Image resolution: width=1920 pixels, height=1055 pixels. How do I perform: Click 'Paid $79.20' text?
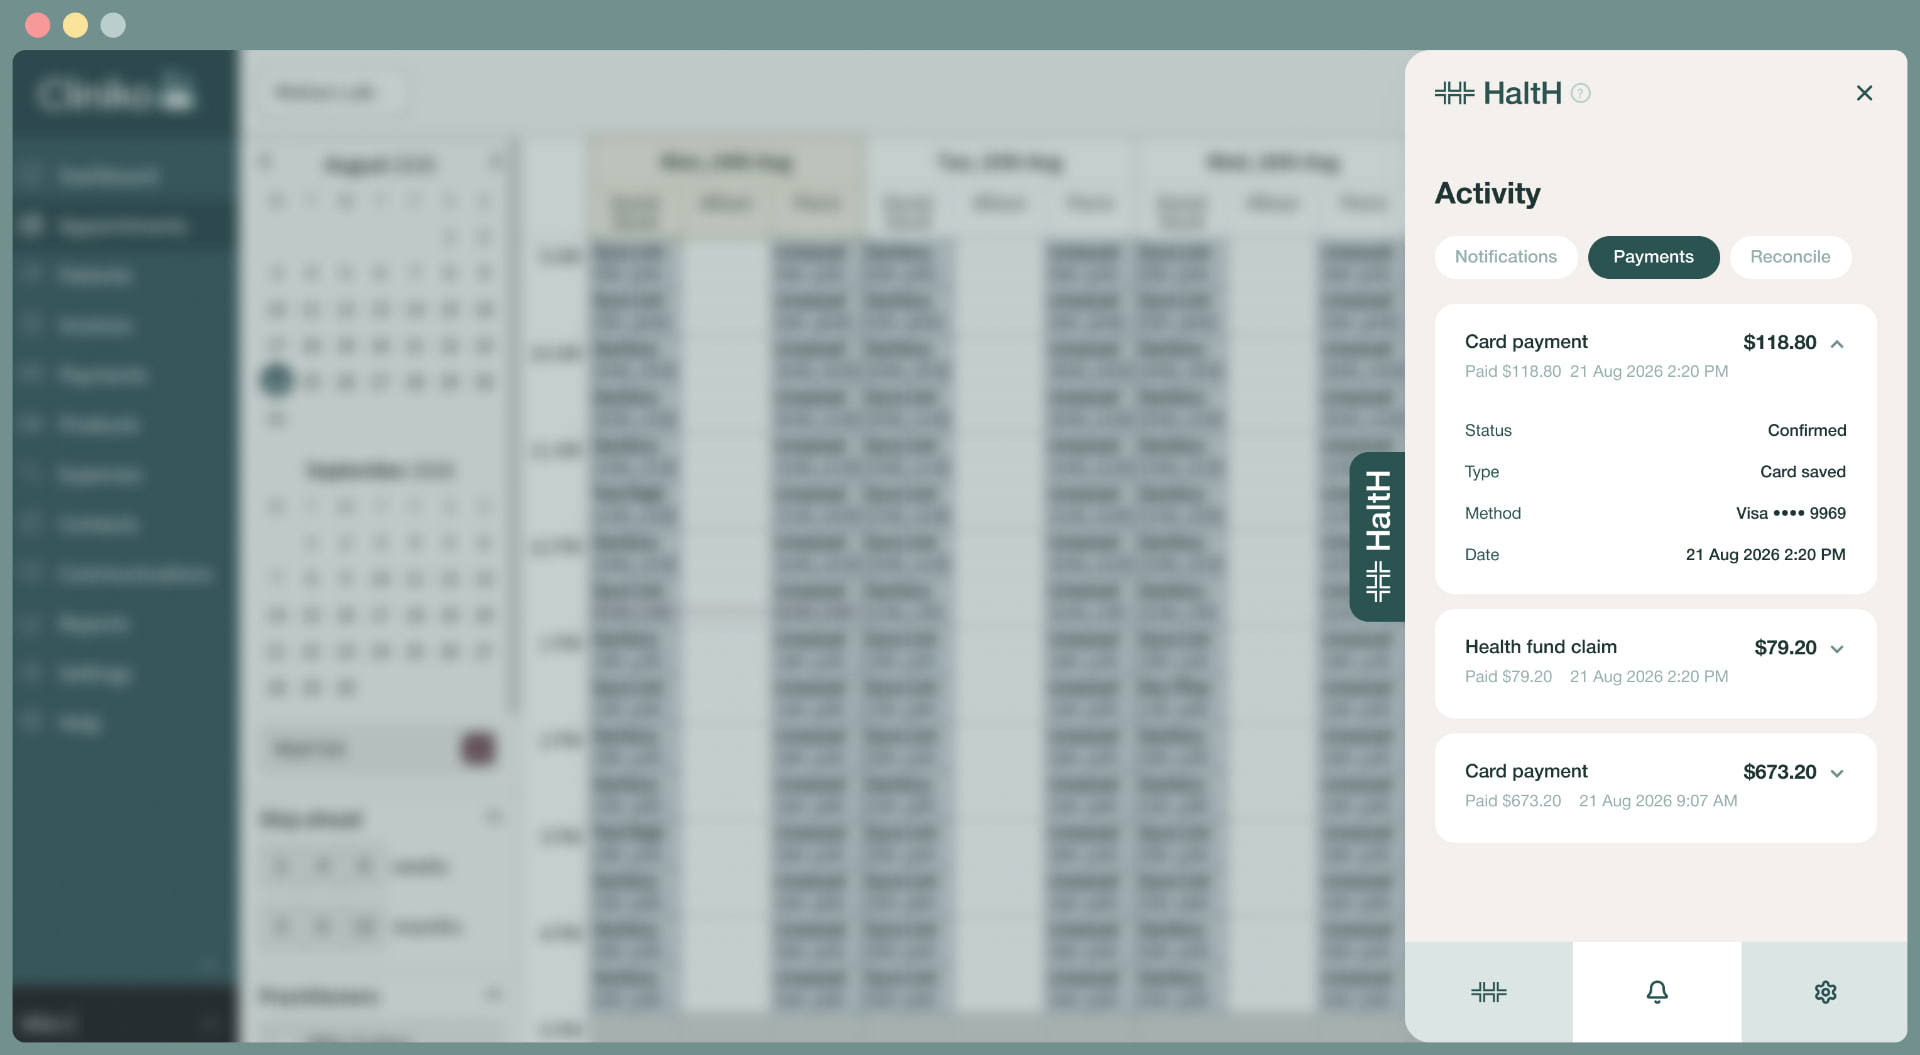click(x=1508, y=677)
